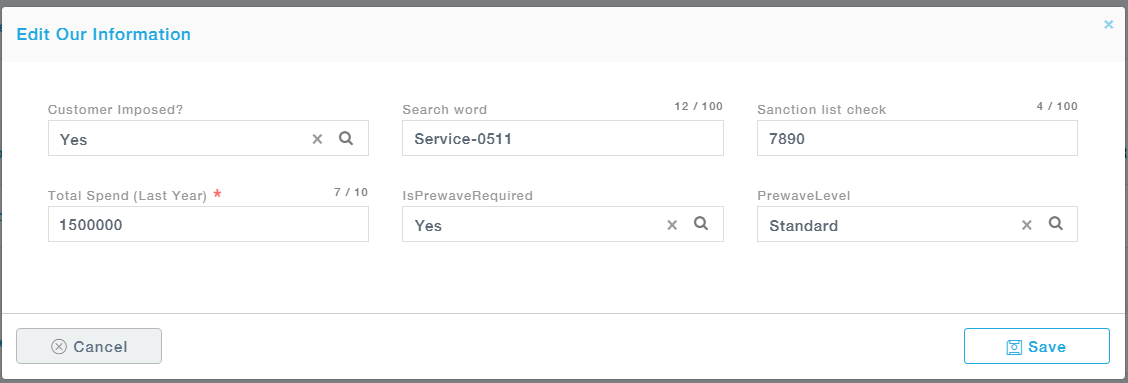Focus the Total Spend (Last Year) field

(208, 224)
